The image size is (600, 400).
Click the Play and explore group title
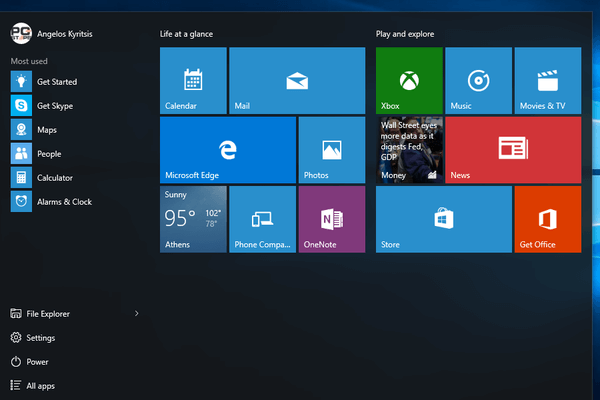point(405,34)
